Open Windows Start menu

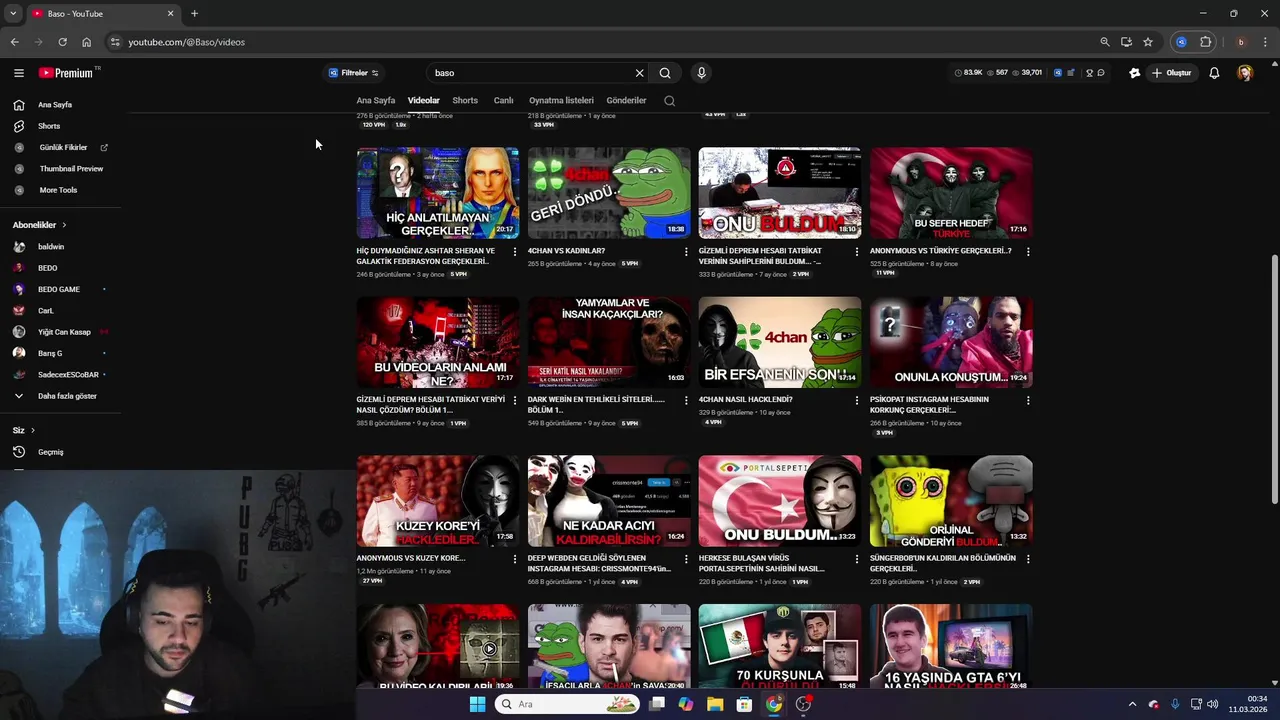[x=477, y=704]
